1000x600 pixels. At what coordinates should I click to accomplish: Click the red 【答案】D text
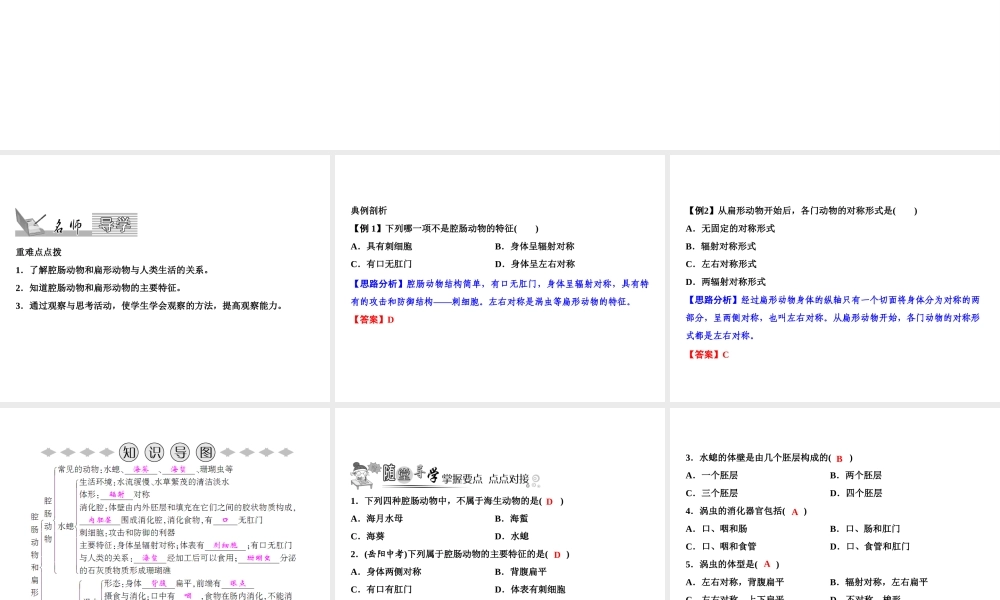(372, 319)
